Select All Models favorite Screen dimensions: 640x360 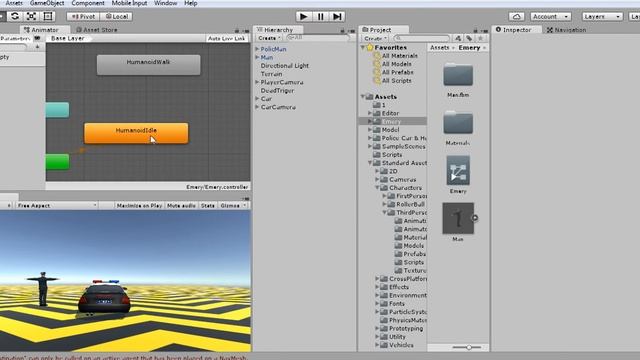tap(396, 64)
